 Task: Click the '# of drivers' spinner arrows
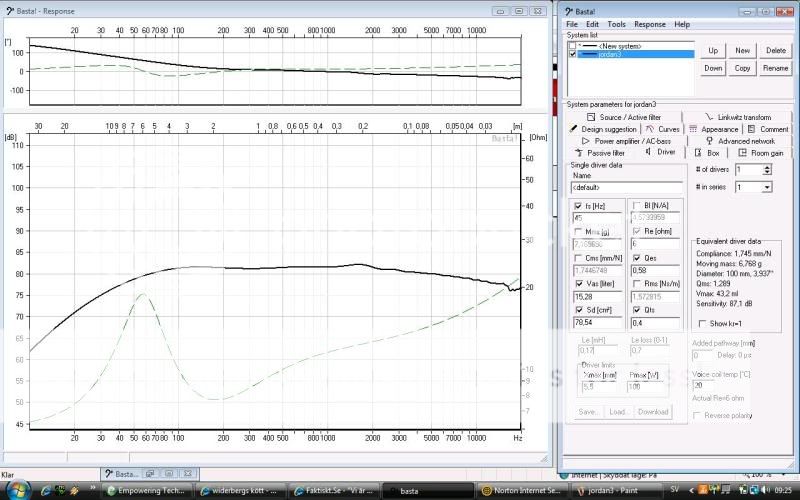click(x=767, y=170)
